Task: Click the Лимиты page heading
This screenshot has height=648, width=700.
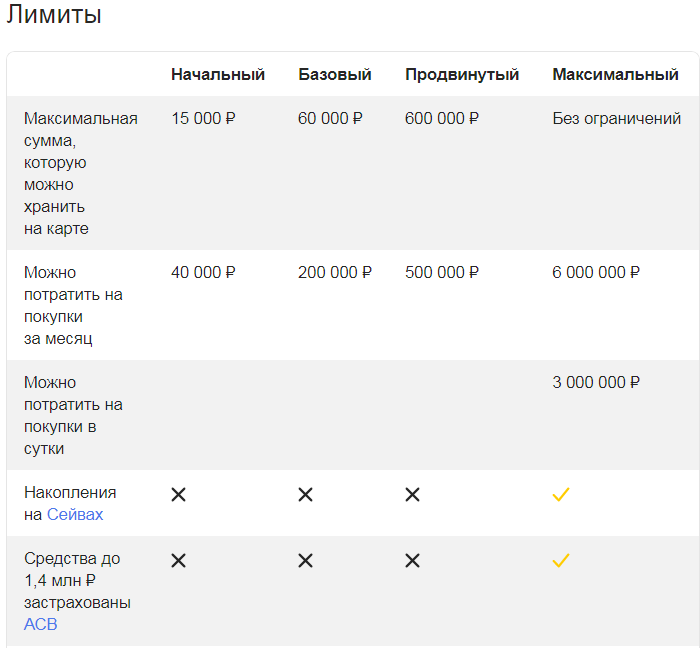Action: pyautogui.click(x=54, y=16)
